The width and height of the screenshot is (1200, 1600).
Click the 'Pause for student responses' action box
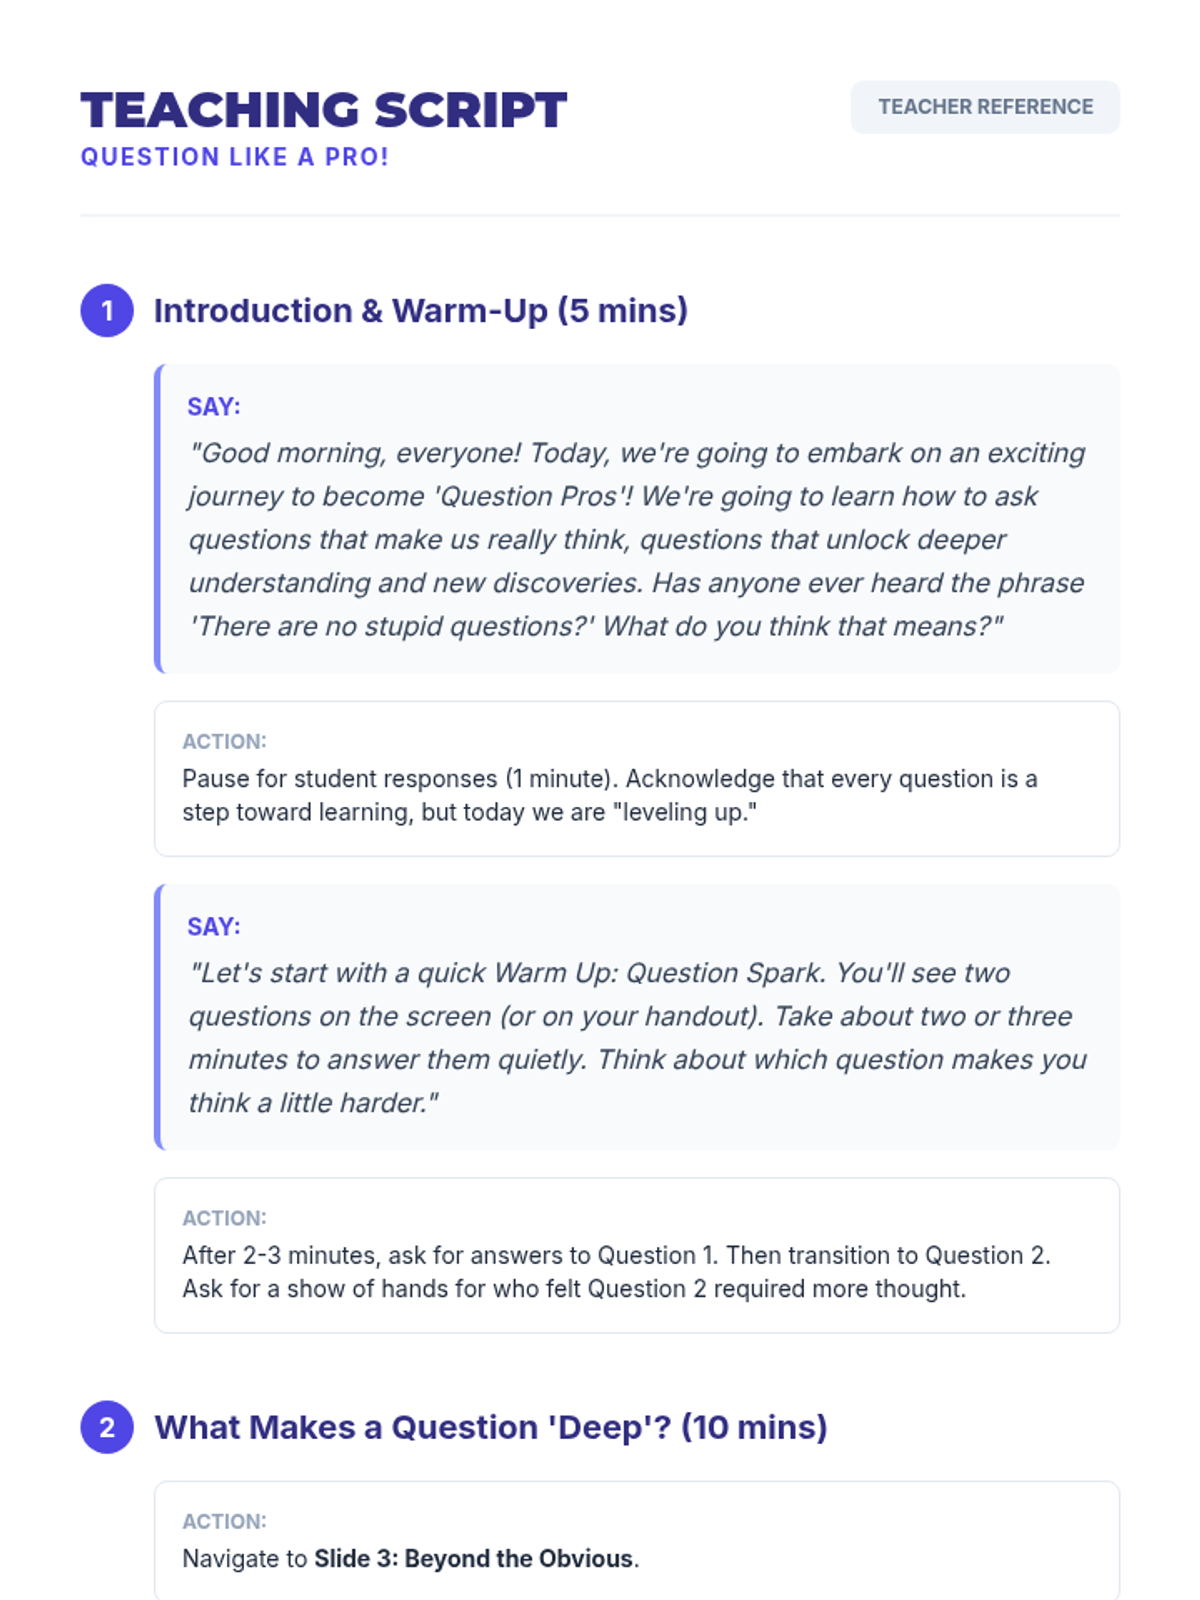point(637,779)
